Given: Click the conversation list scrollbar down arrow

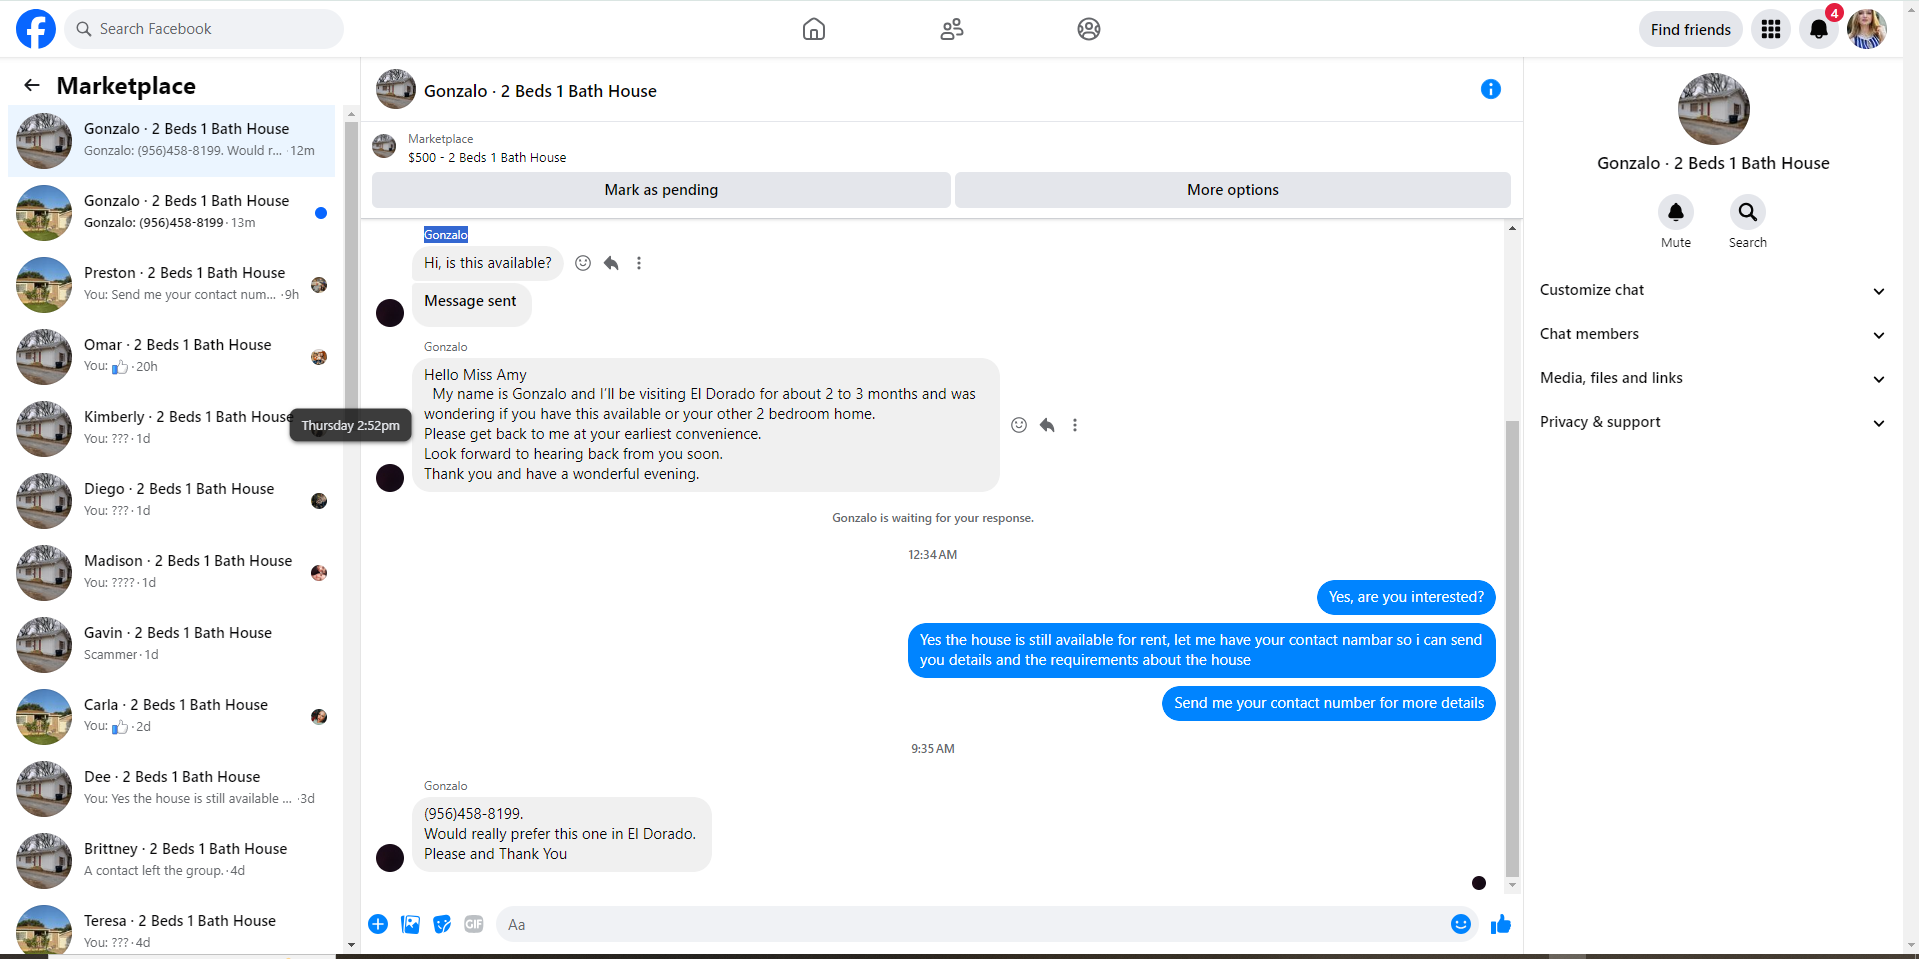Looking at the screenshot, I should click(351, 944).
